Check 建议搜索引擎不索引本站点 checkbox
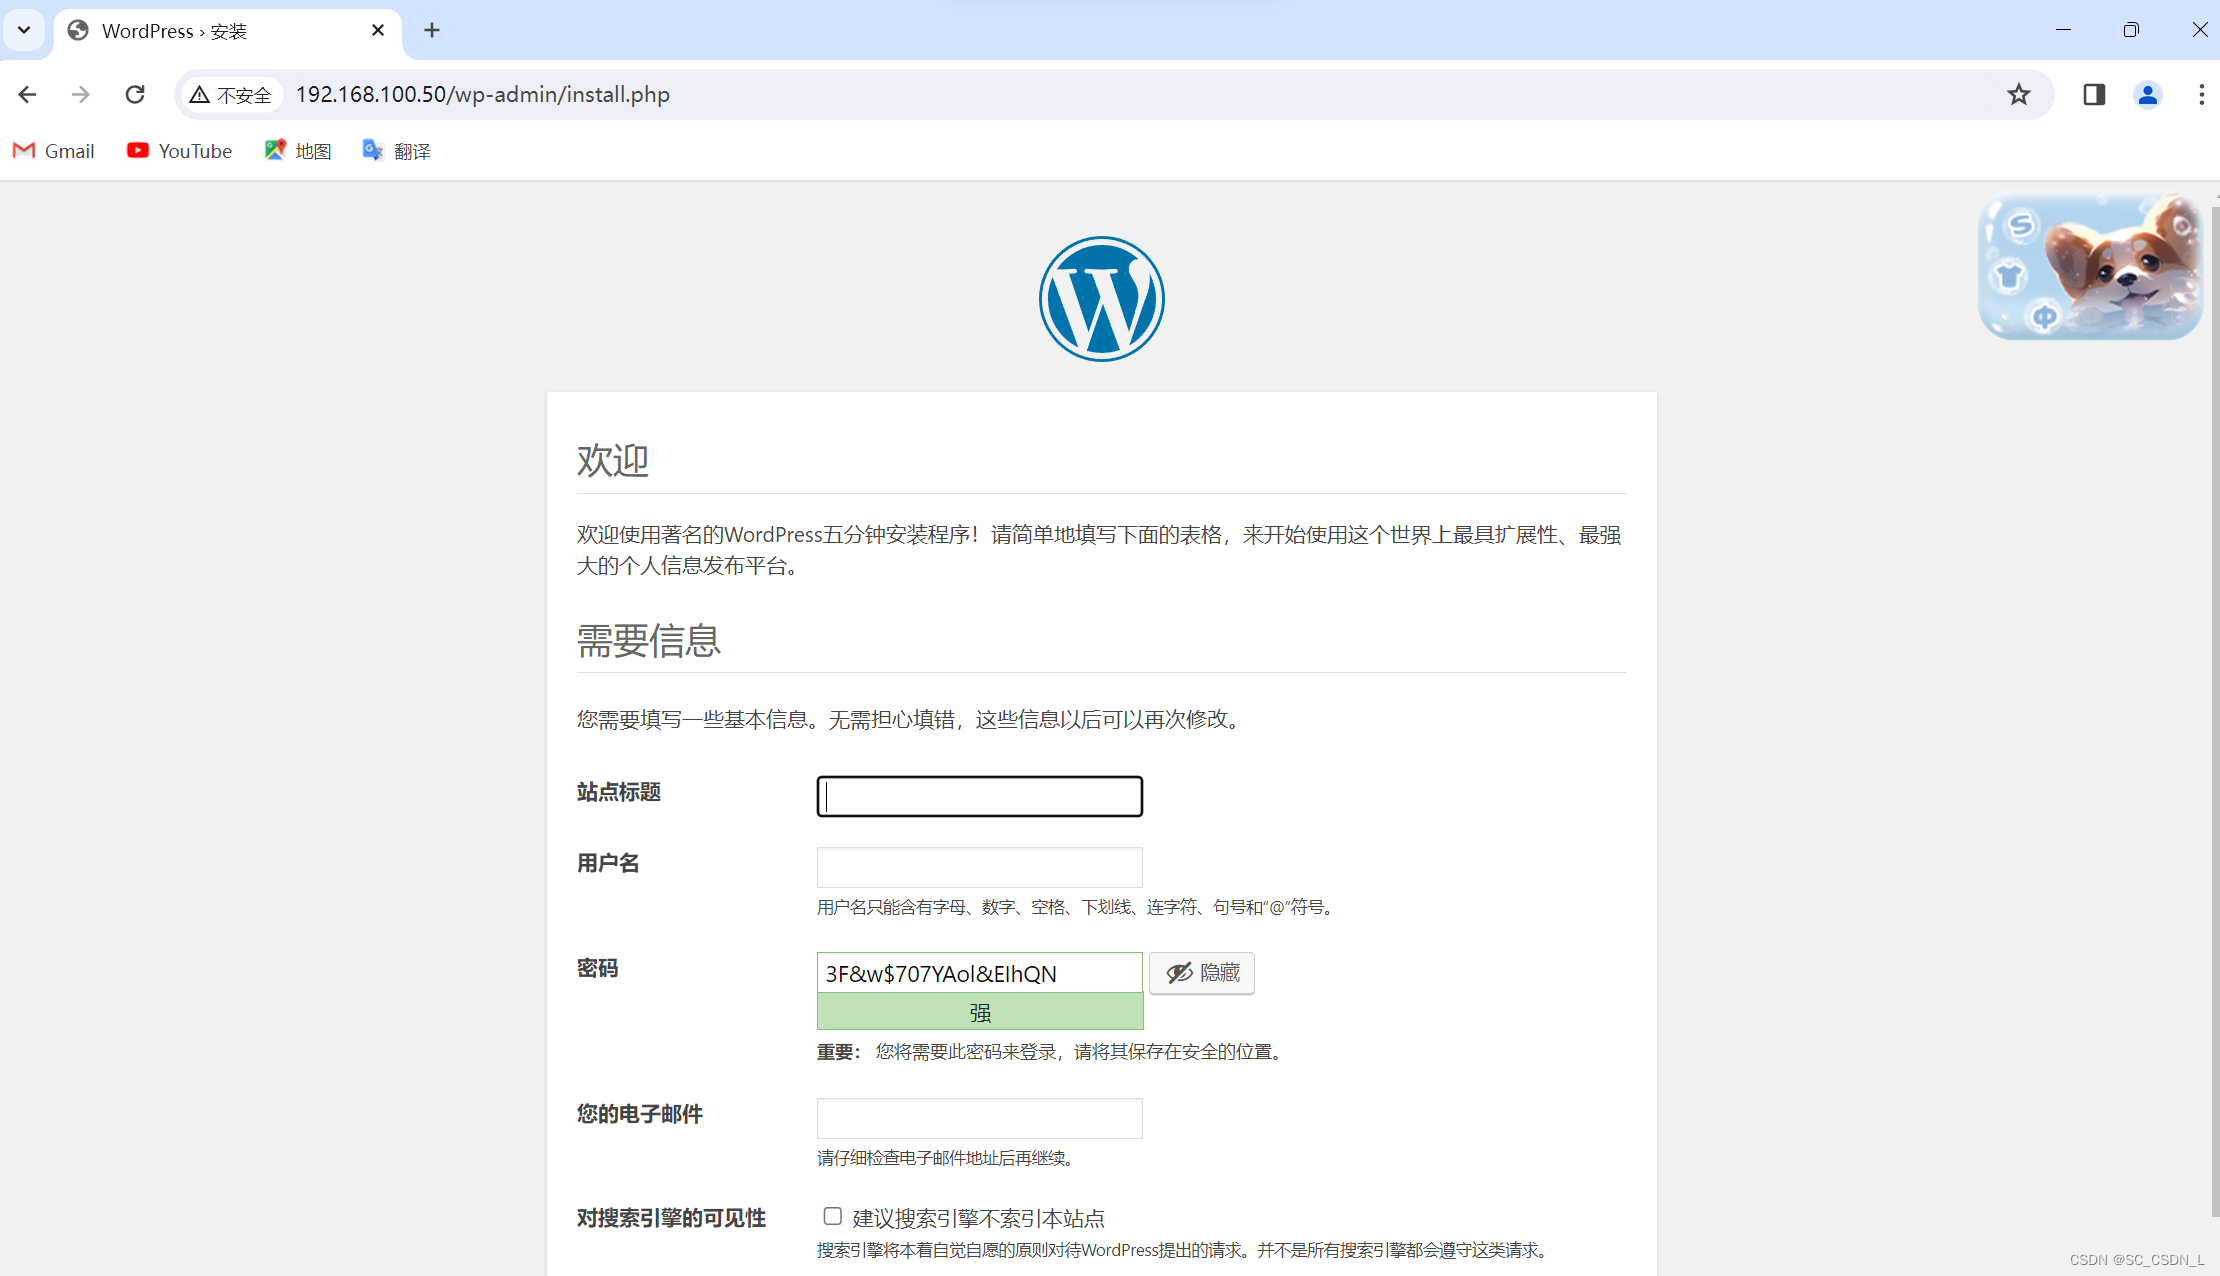This screenshot has width=2220, height=1276. tap(832, 1216)
